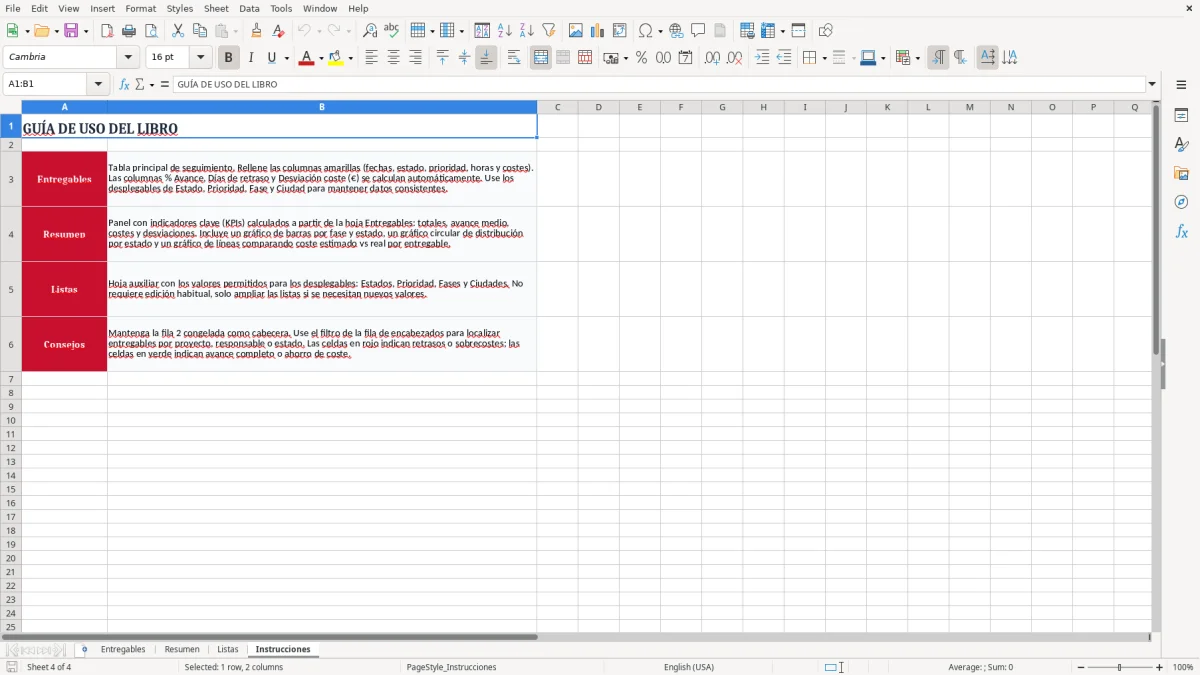Click the Zoom Out minus button
The height and width of the screenshot is (675, 1200).
pyautogui.click(x=1081, y=667)
